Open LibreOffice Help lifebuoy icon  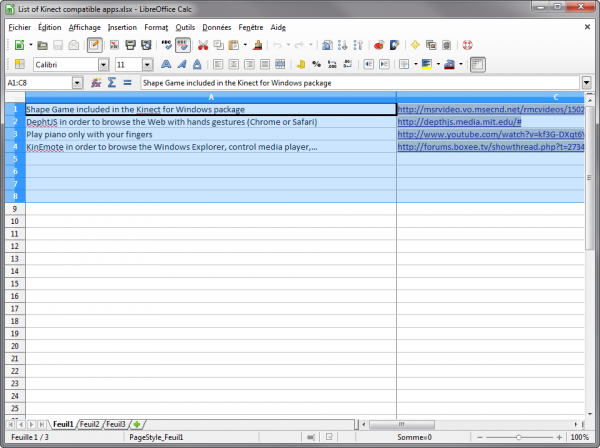[467, 45]
